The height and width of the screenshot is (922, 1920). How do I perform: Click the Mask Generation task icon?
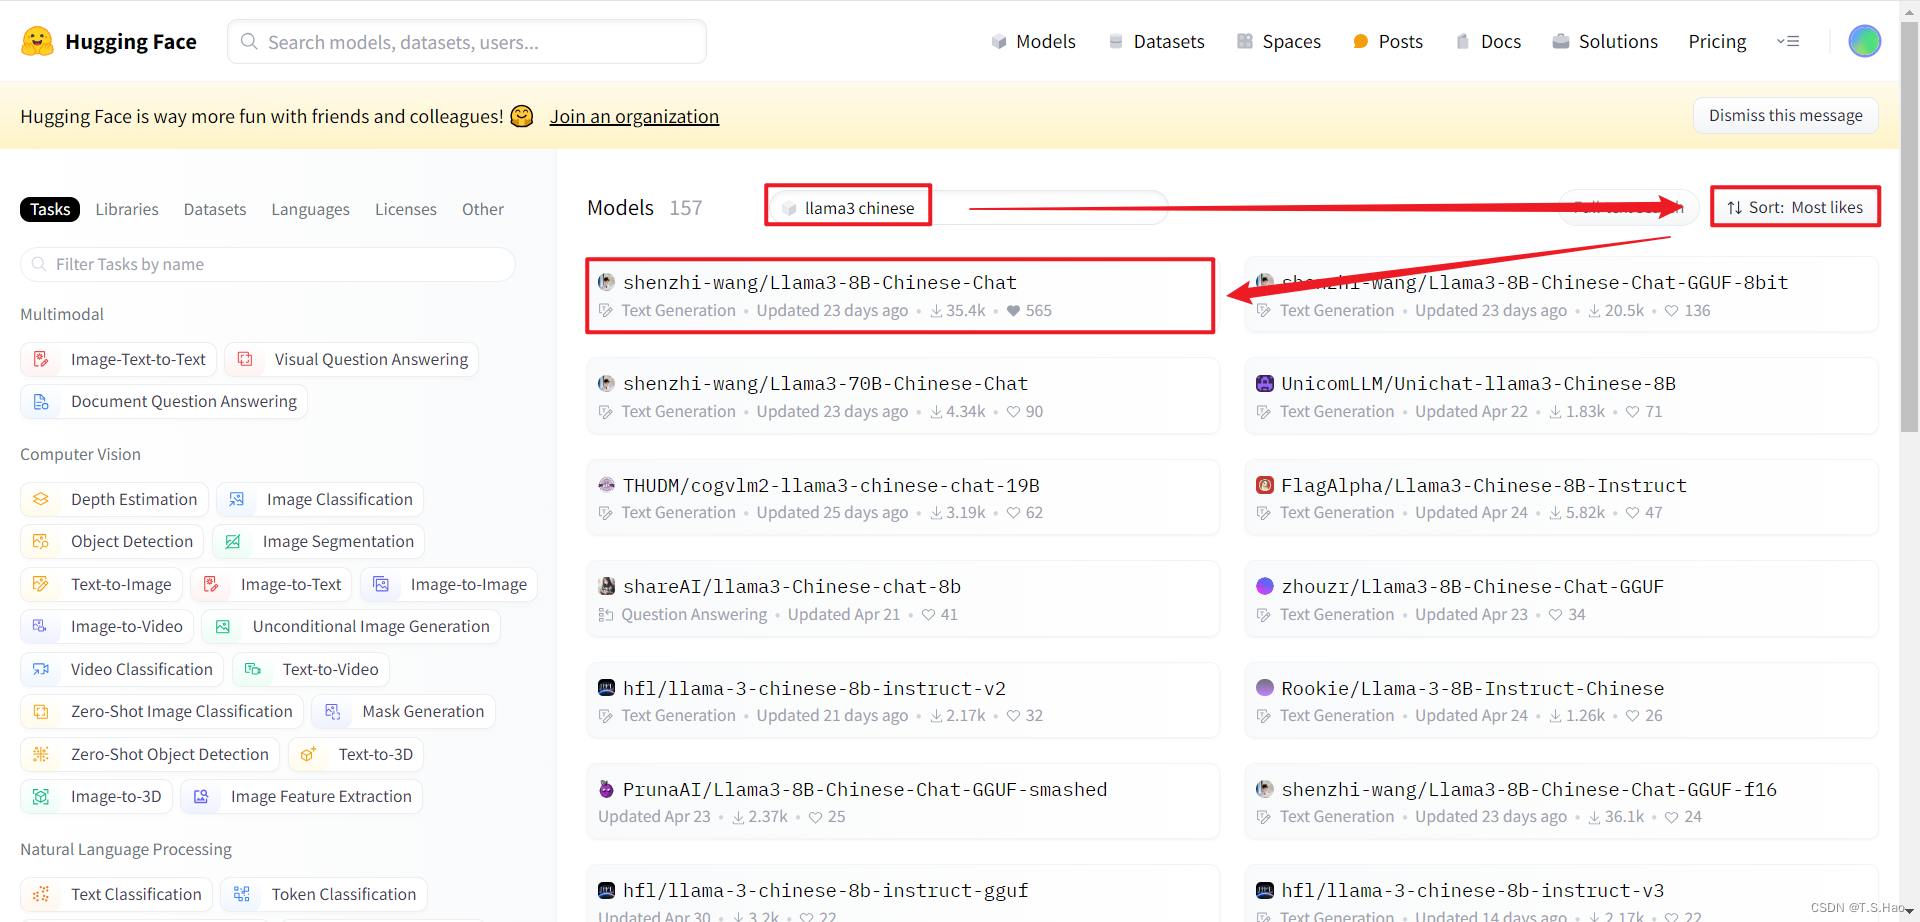(333, 711)
